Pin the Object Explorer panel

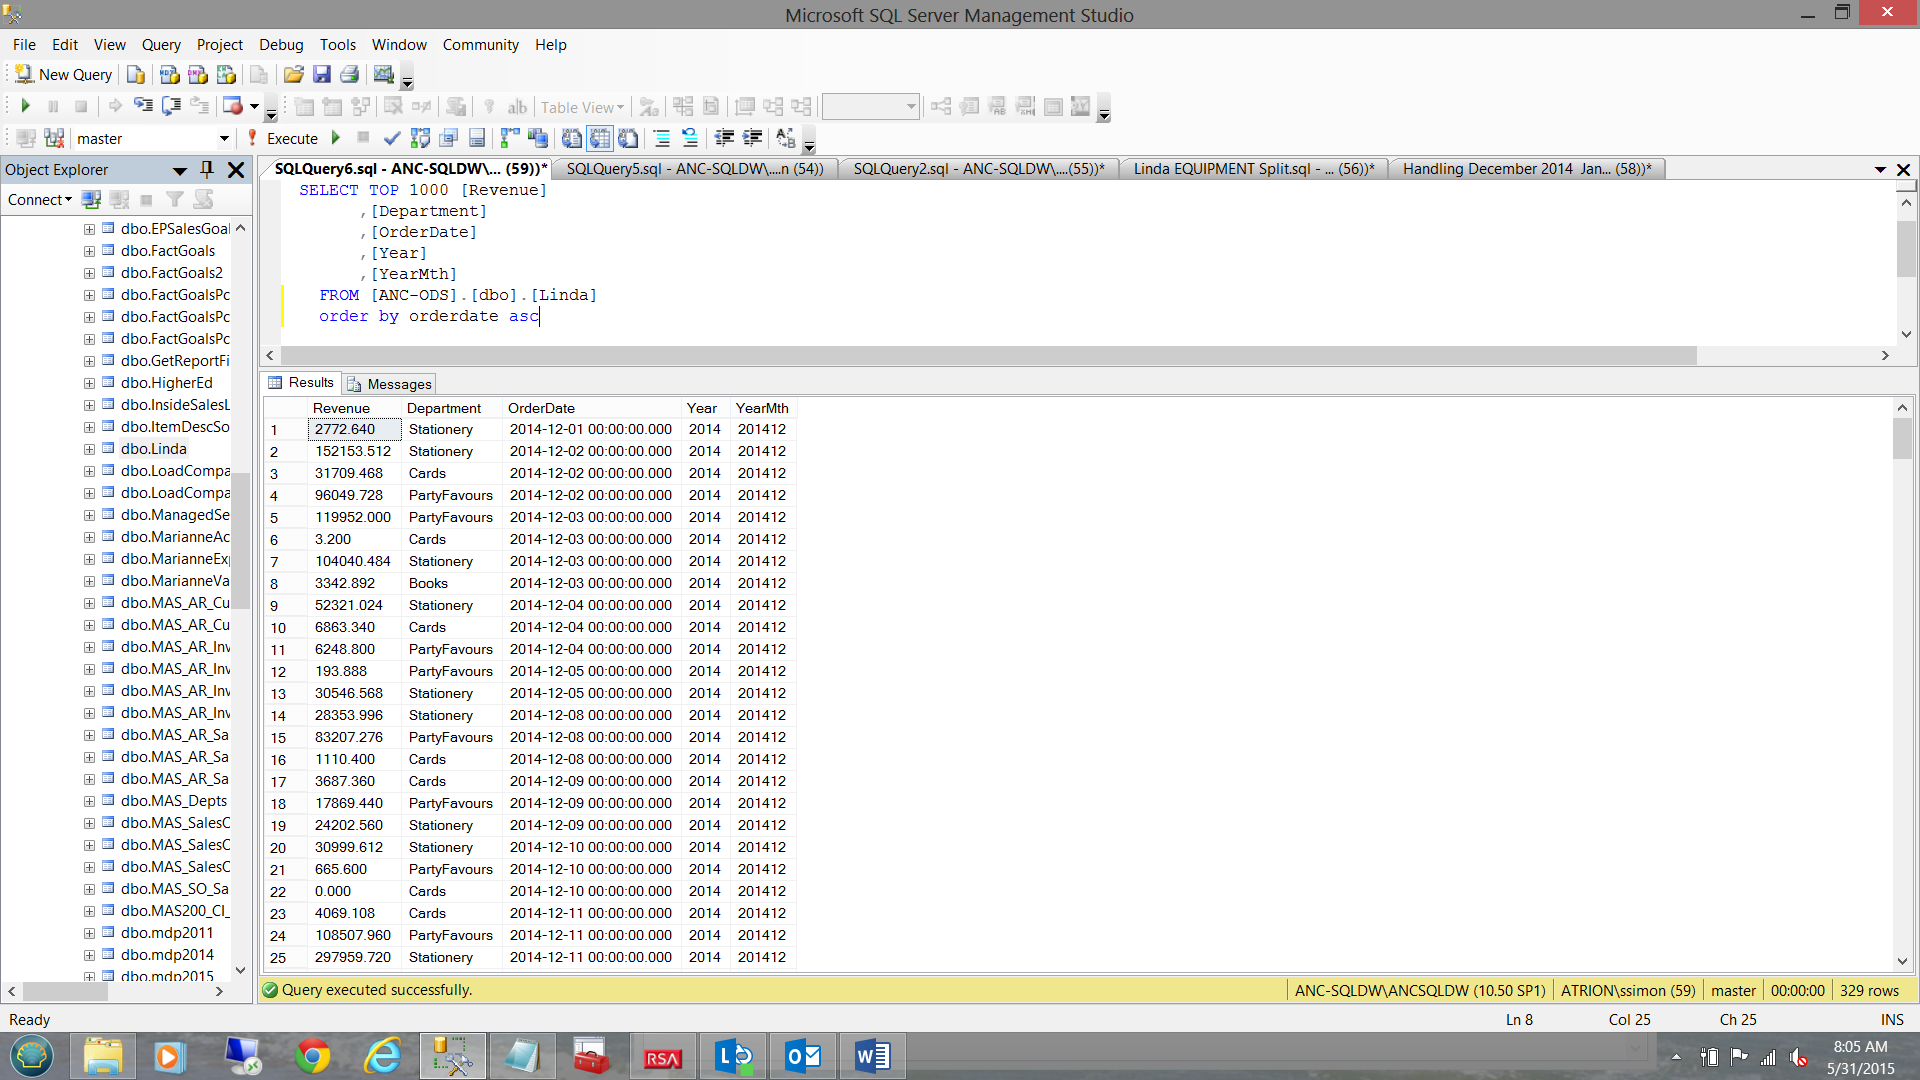[207, 169]
